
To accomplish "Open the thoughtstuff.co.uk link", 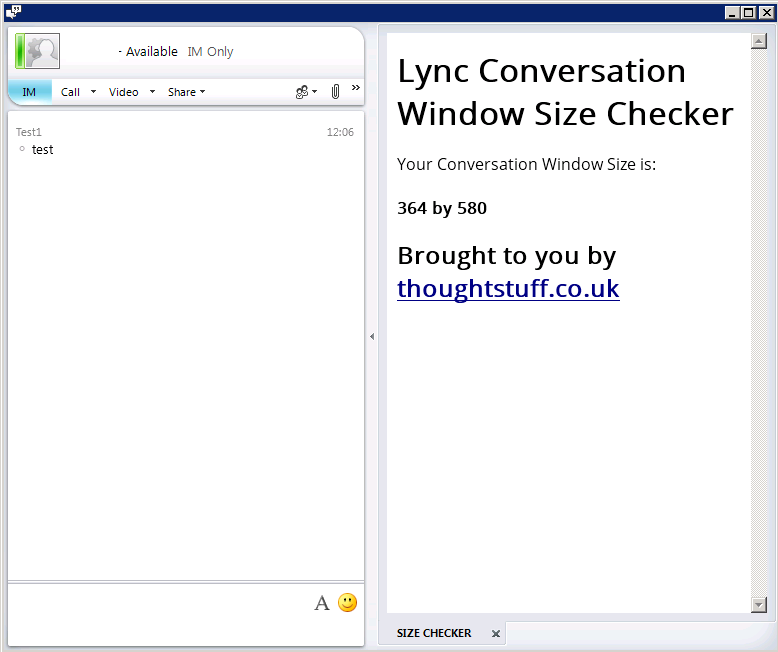I will (x=508, y=289).
